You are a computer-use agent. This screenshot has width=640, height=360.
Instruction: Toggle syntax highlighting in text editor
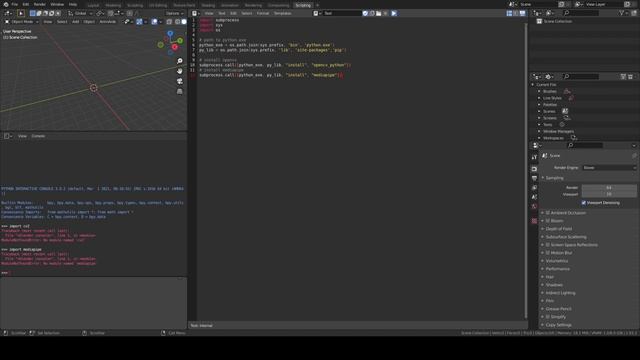(x=522, y=13)
